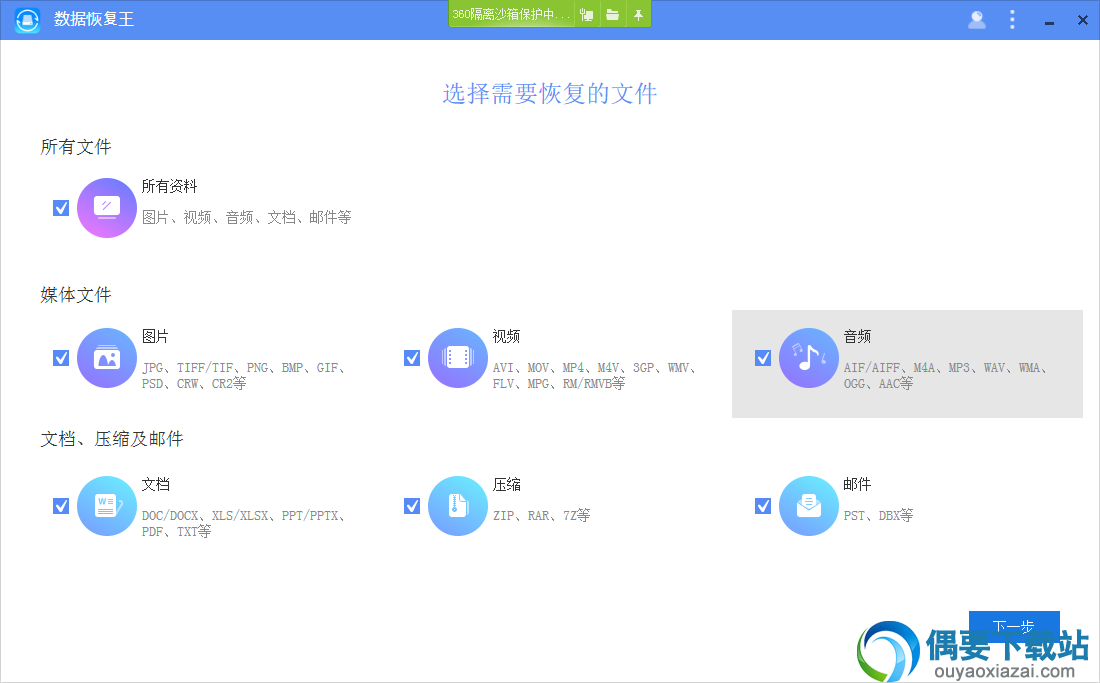Click the 视频 label

[x=507, y=337]
